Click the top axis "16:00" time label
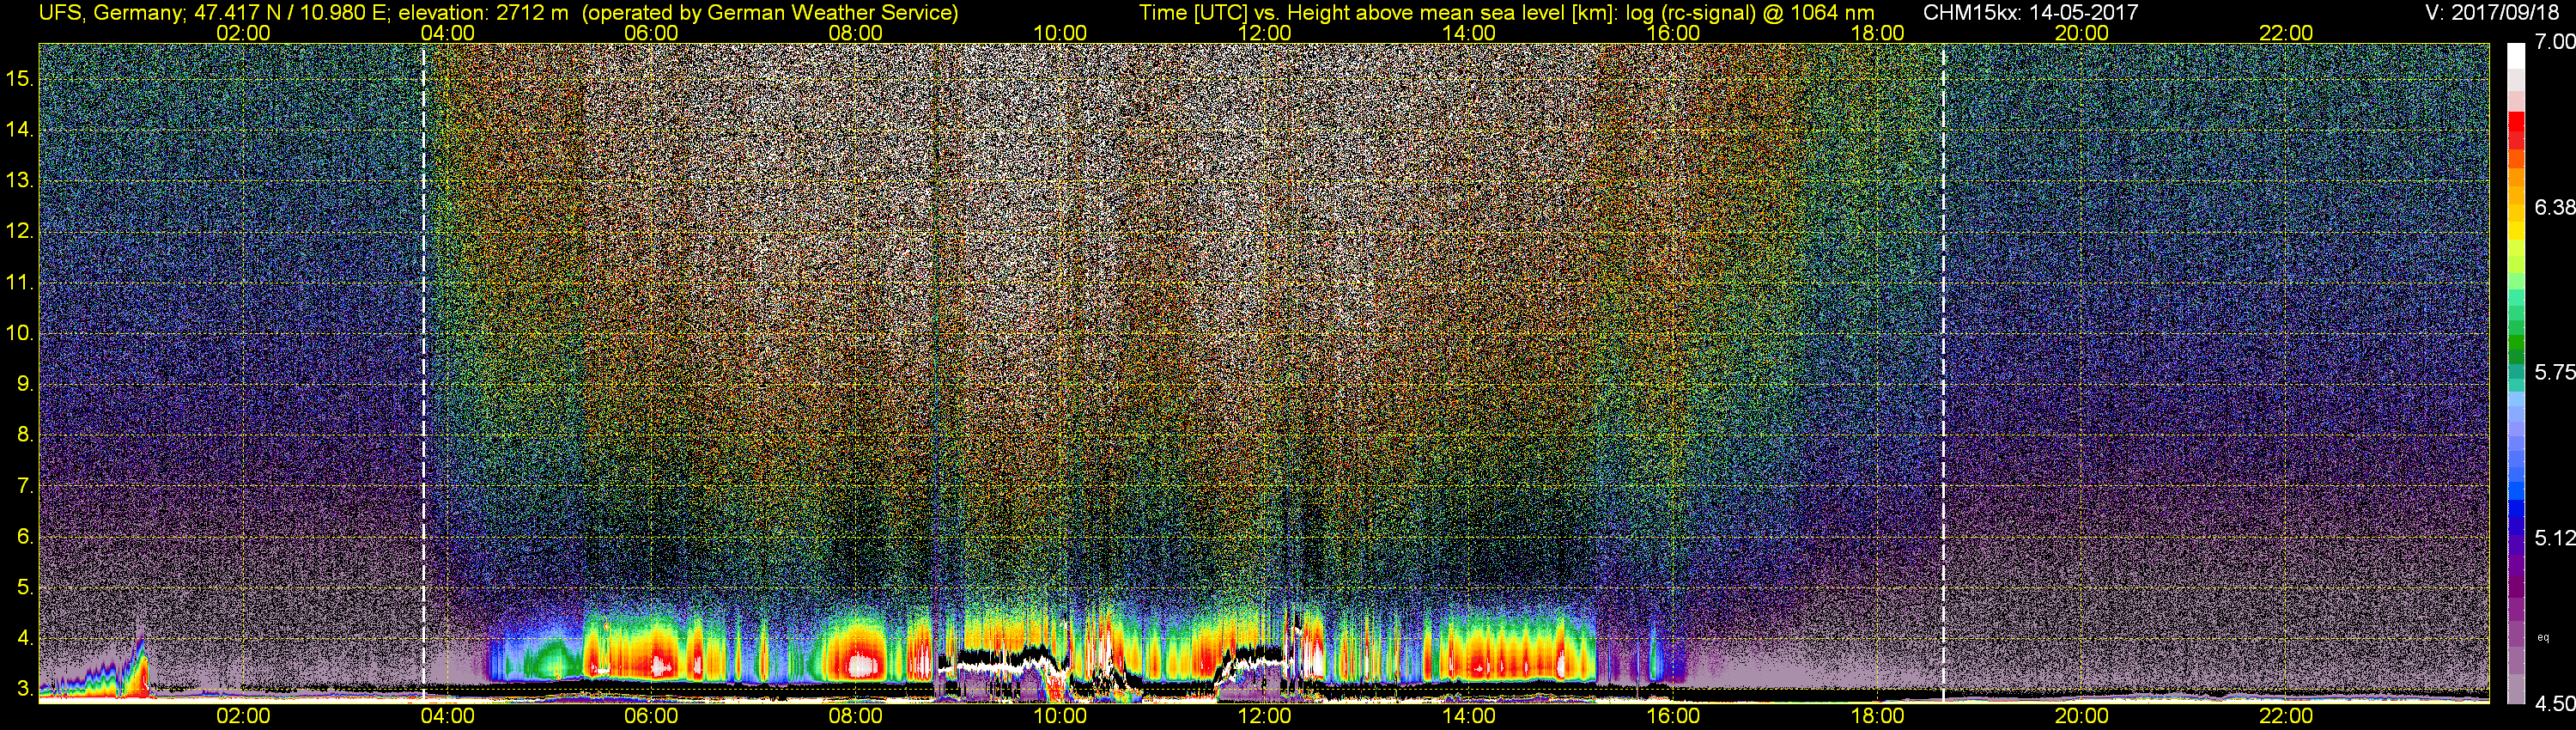The height and width of the screenshot is (730, 2576). coord(1673,33)
